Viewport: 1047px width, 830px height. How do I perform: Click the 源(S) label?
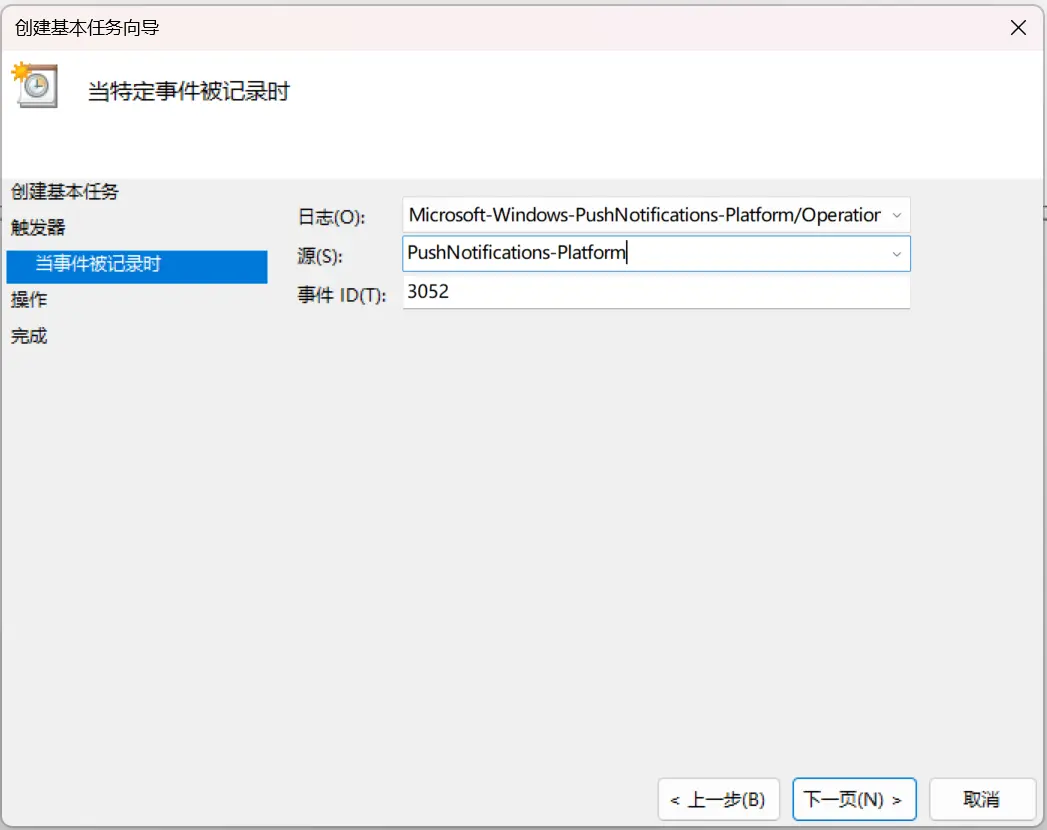[319, 256]
